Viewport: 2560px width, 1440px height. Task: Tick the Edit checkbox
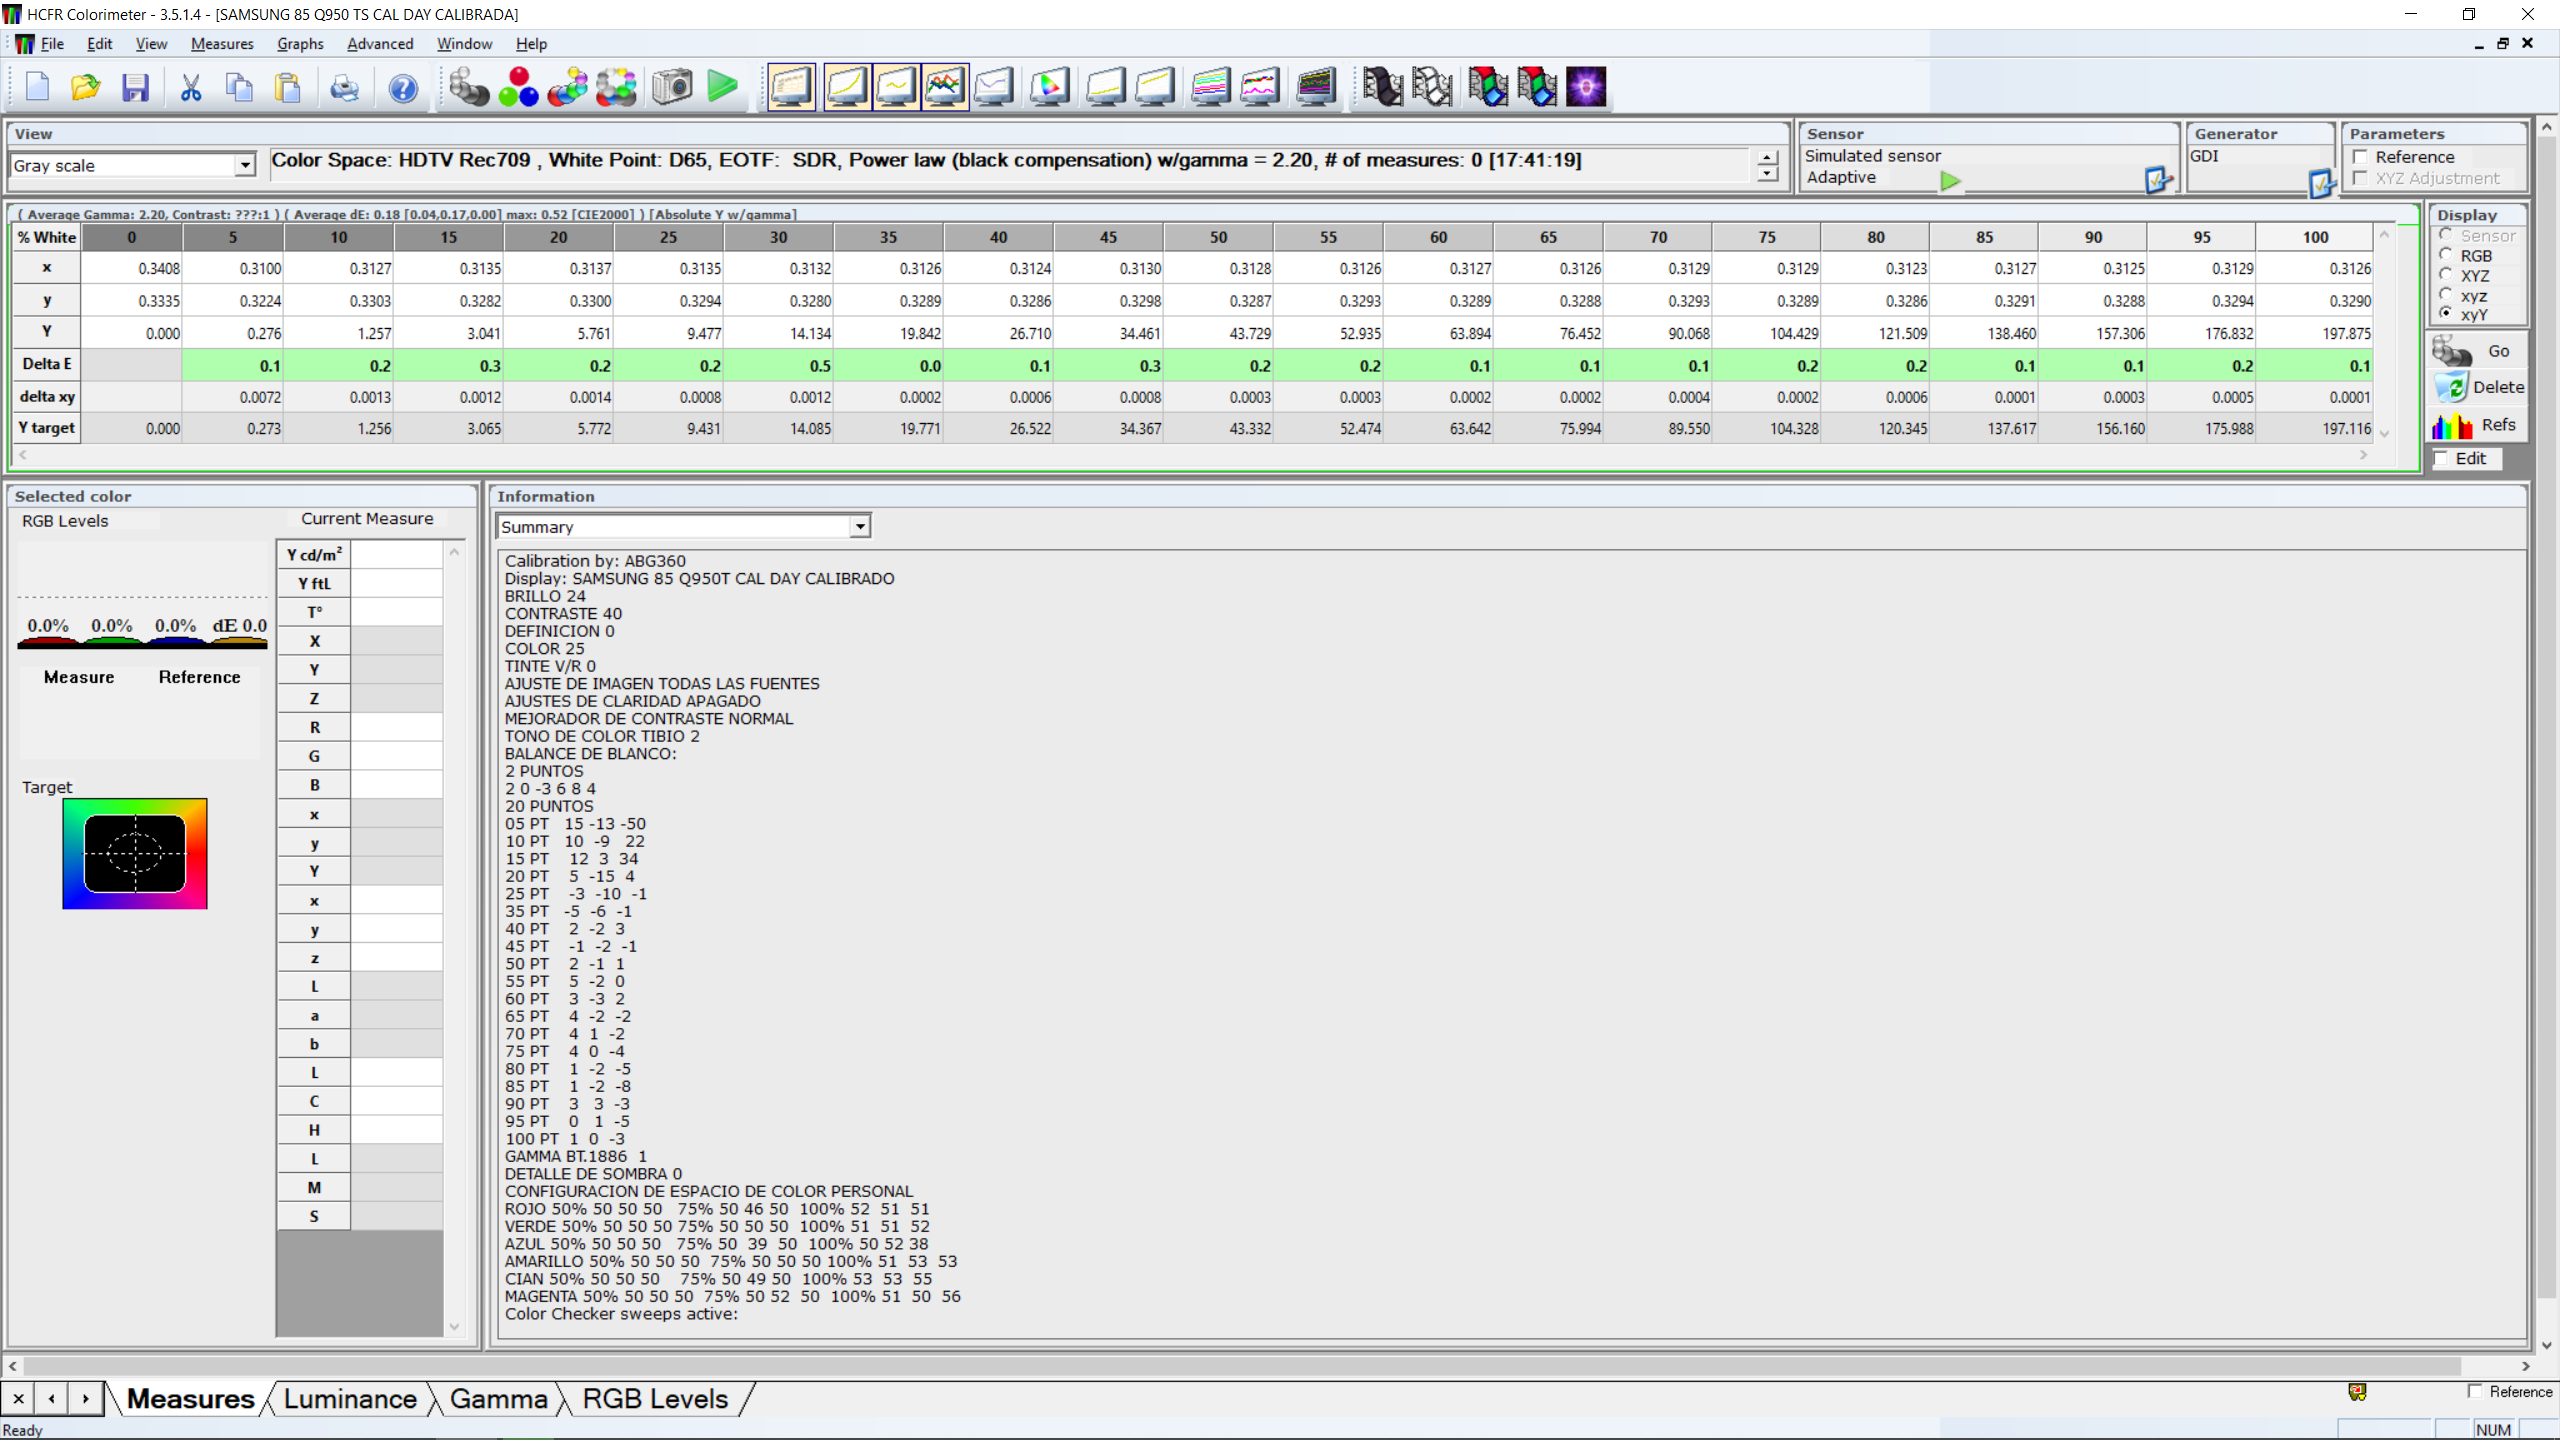pos(2442,458)
